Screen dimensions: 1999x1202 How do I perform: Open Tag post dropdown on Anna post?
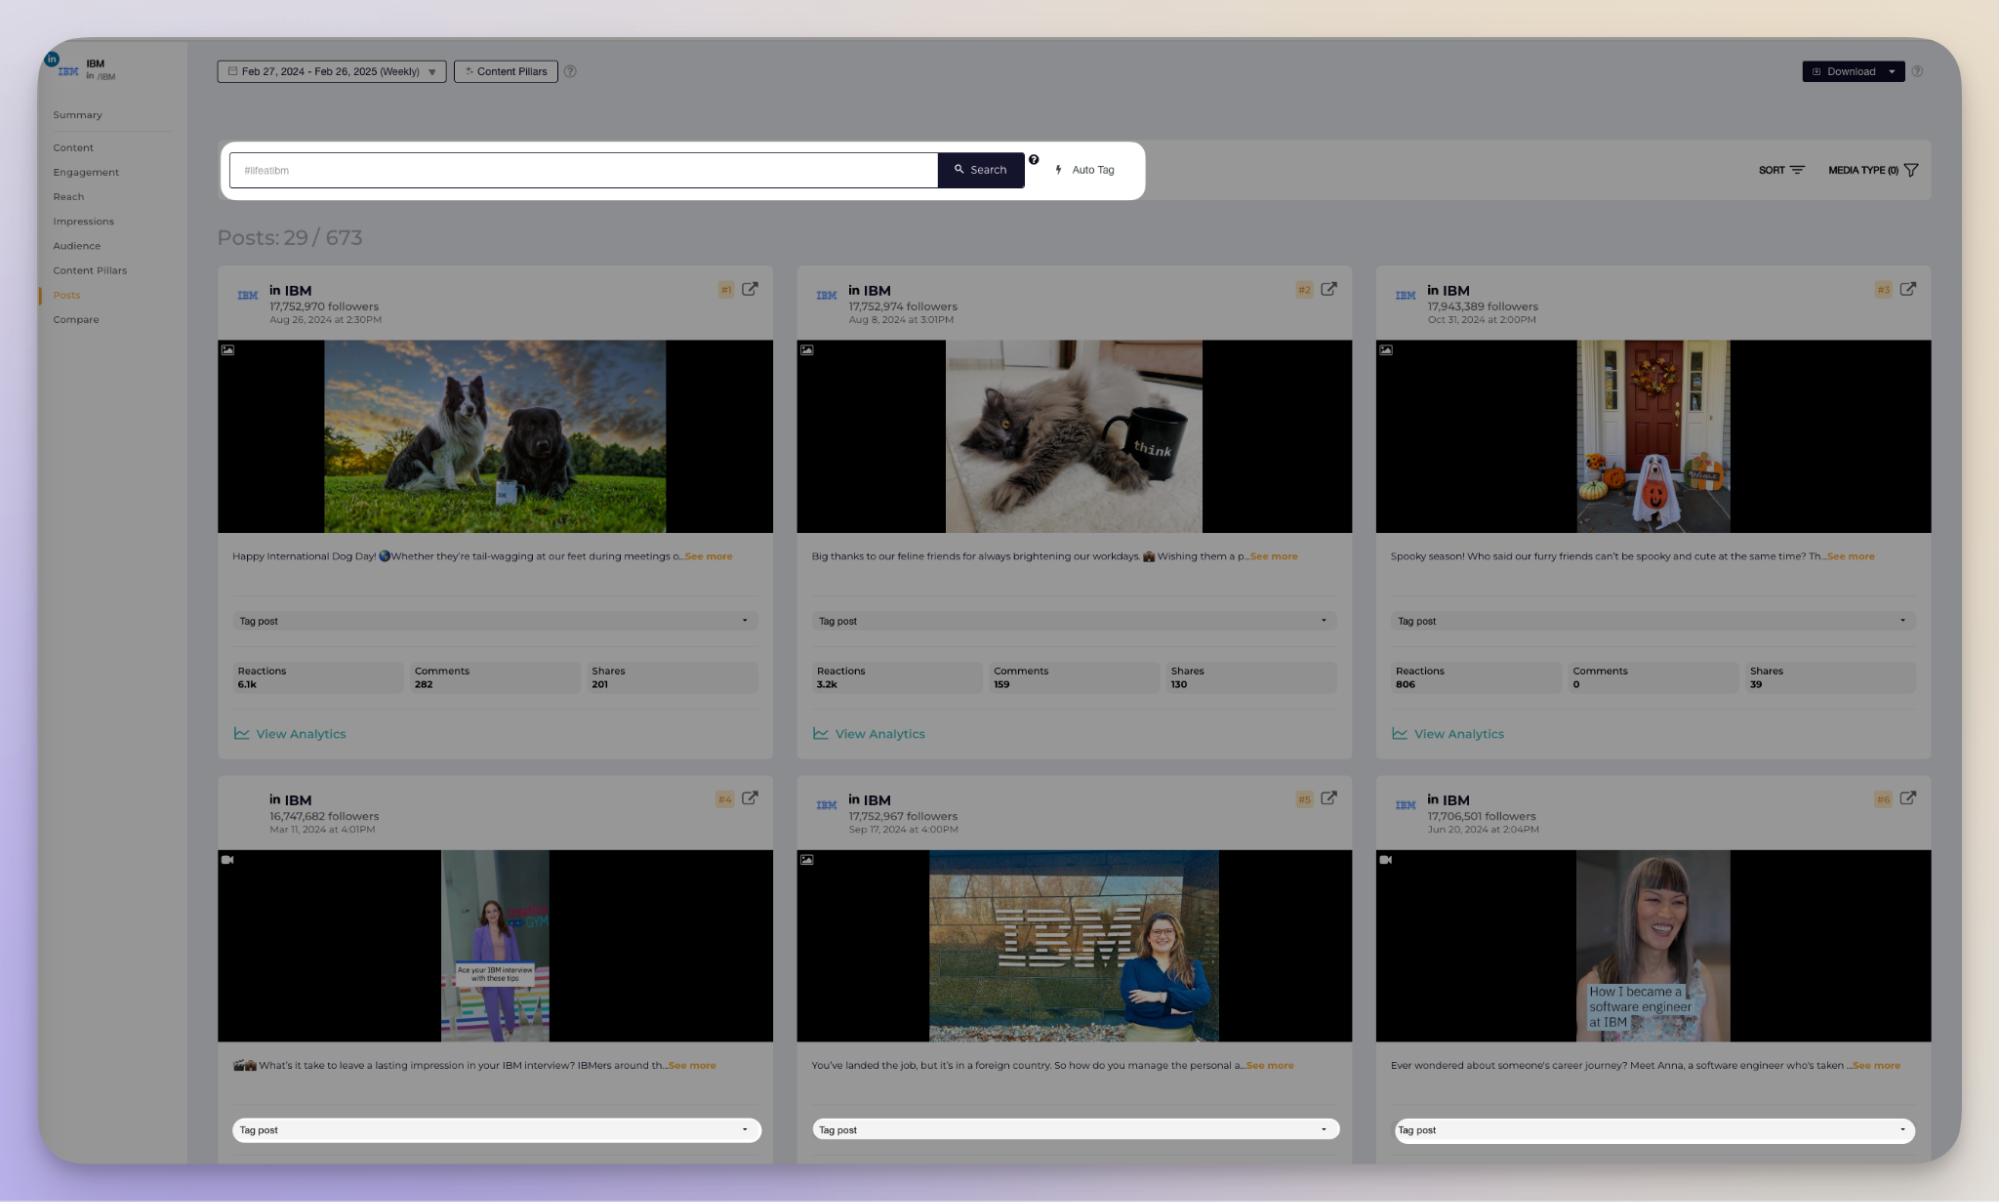[1654, 1130]
